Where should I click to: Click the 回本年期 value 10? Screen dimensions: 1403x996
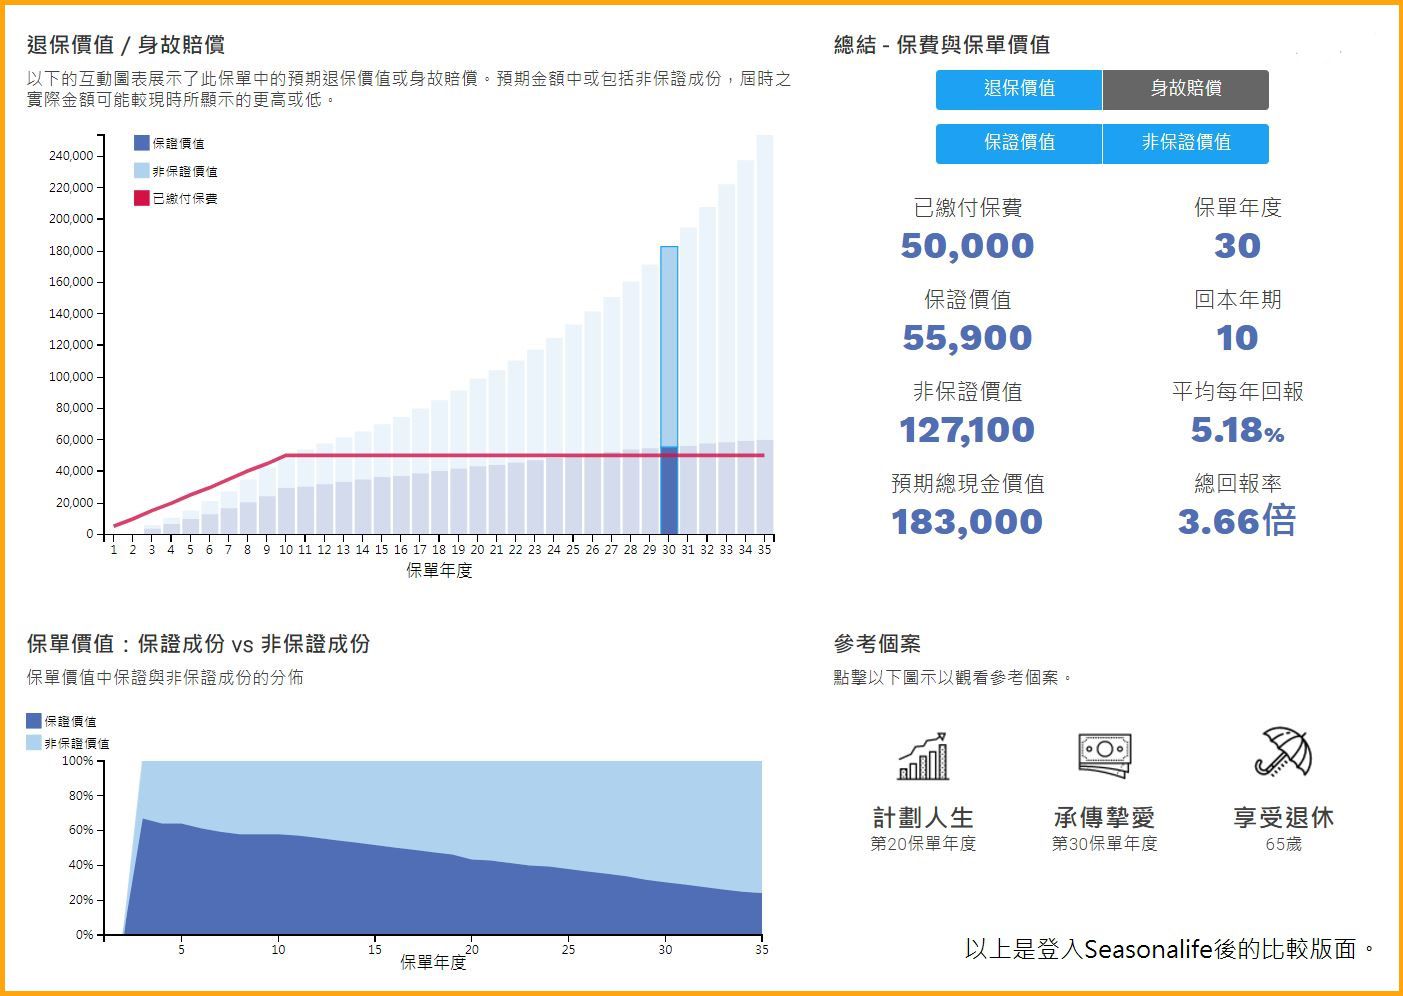click(1238, 338)
